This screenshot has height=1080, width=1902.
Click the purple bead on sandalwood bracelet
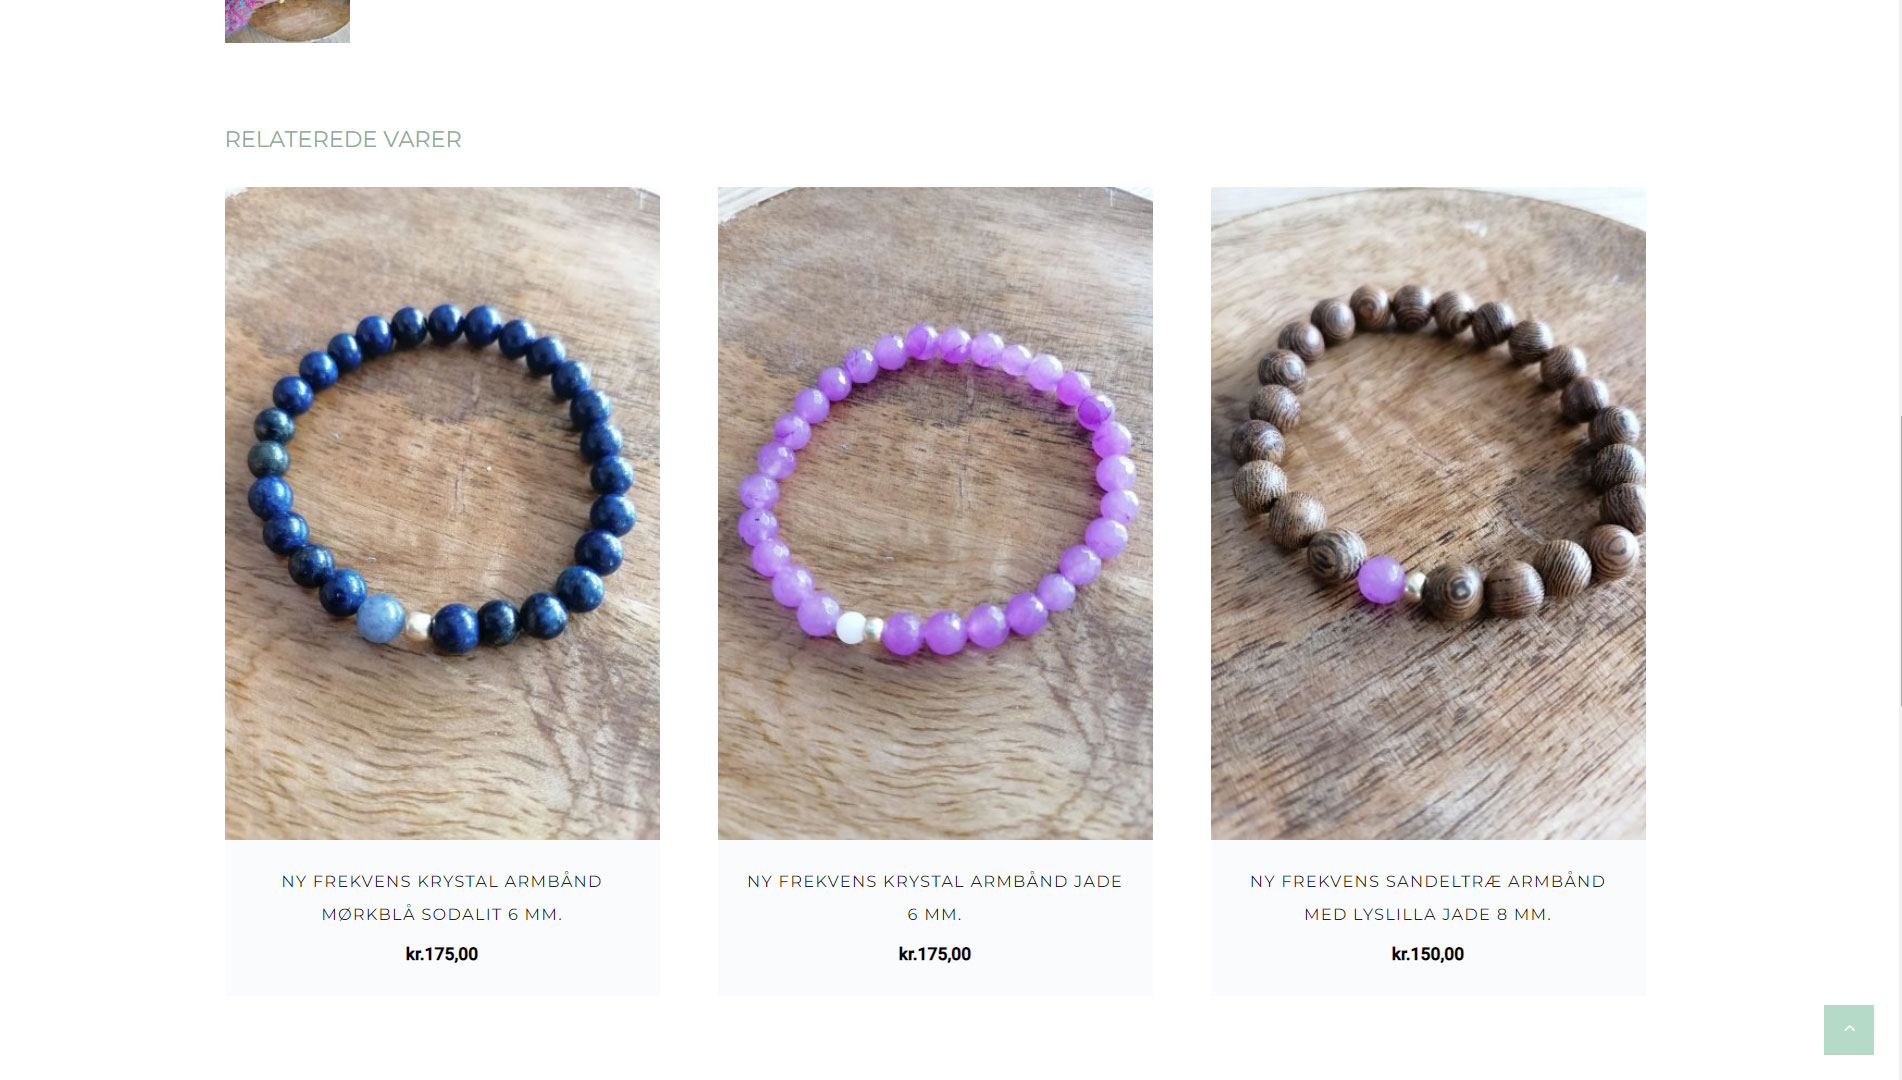pos(1381,580)
